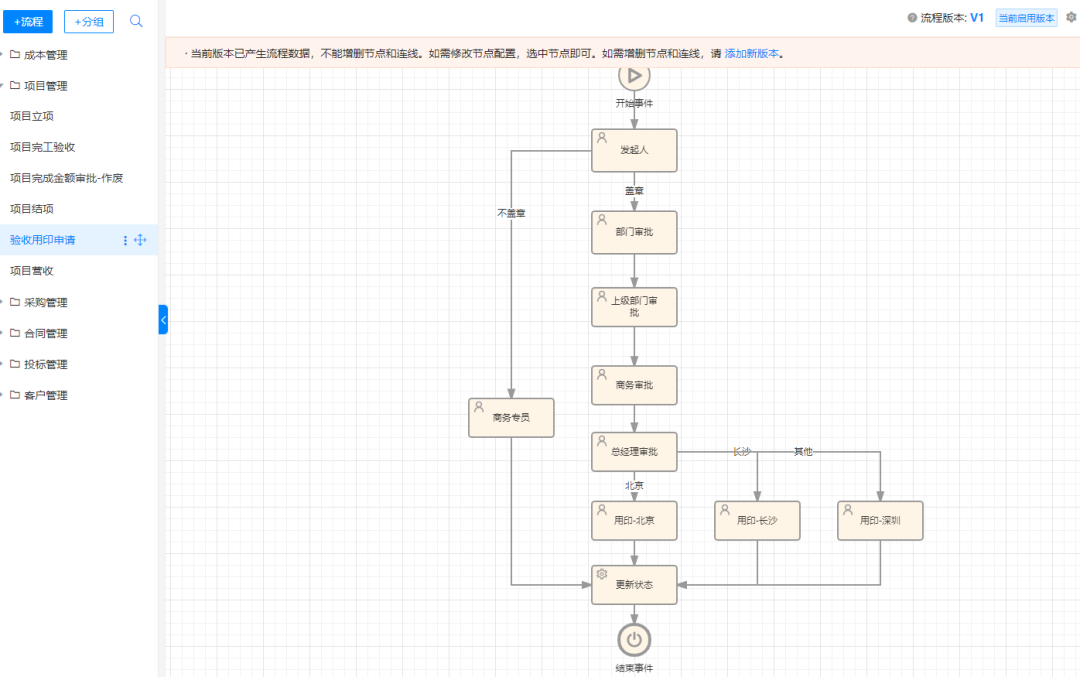This screenshot has width=1080, height=677.
Task: Open the 项目完工验收 process
Action: (x=43, y=147)
